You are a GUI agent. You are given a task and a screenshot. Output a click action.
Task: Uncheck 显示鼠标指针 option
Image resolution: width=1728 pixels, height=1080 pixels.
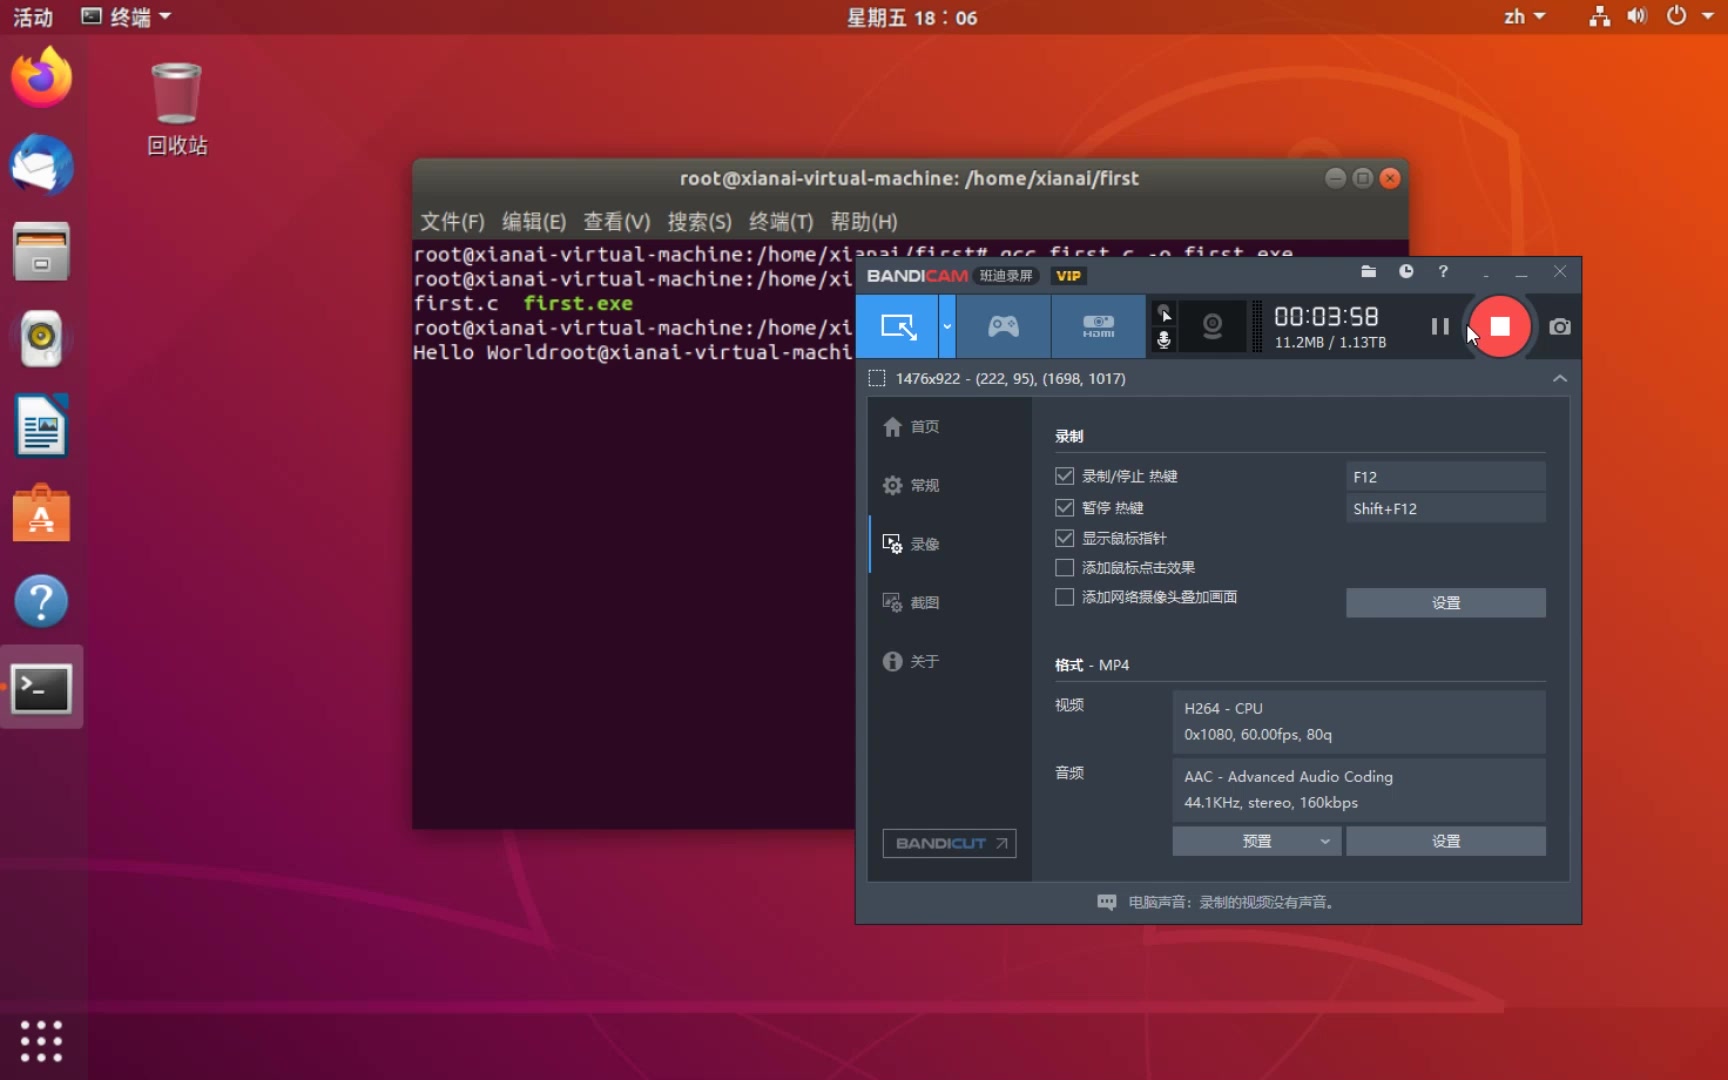pyautogui.click(x=1064, y=538)
